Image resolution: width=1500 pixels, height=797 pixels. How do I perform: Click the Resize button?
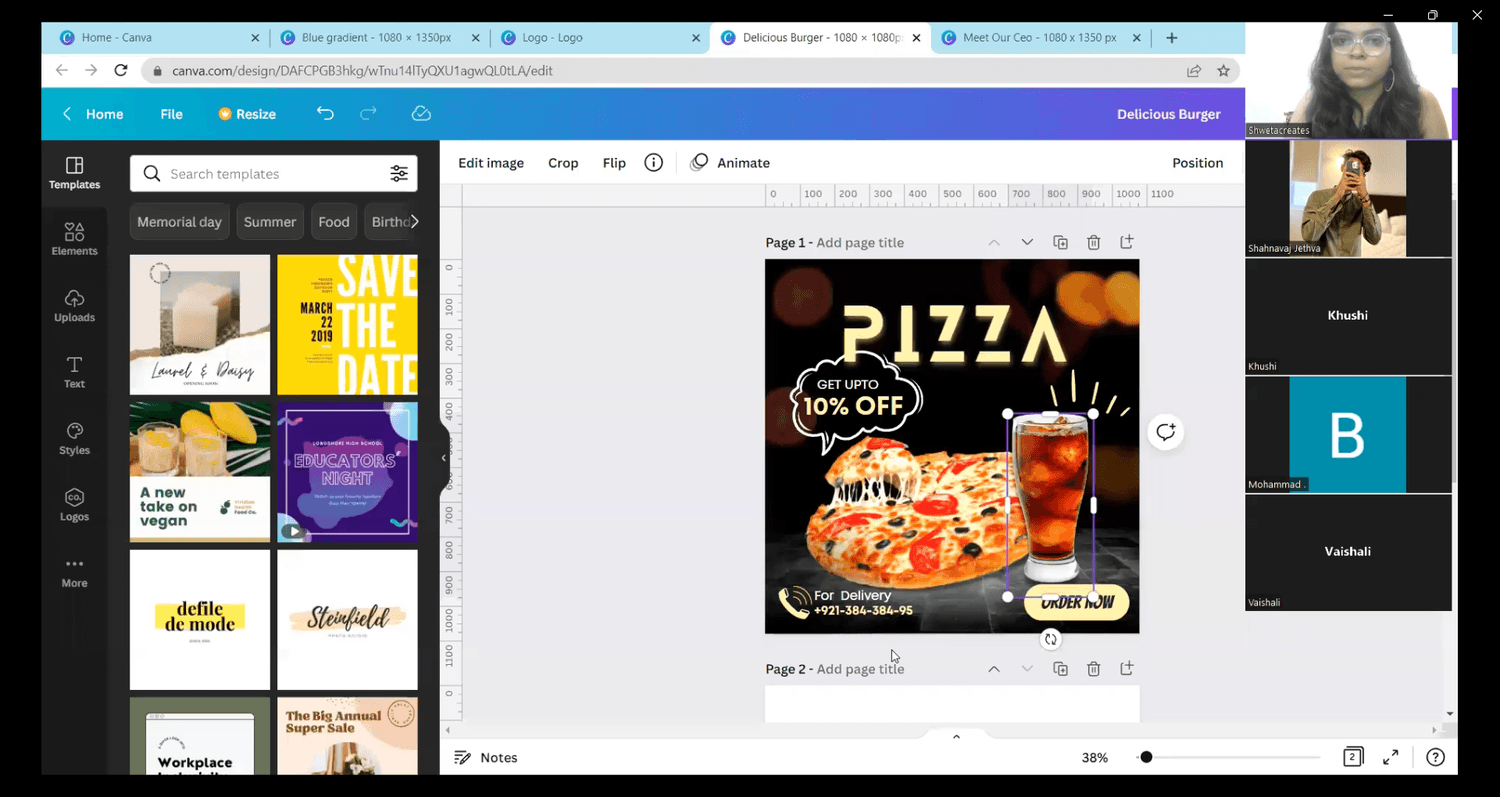click(x=247, y=114)
